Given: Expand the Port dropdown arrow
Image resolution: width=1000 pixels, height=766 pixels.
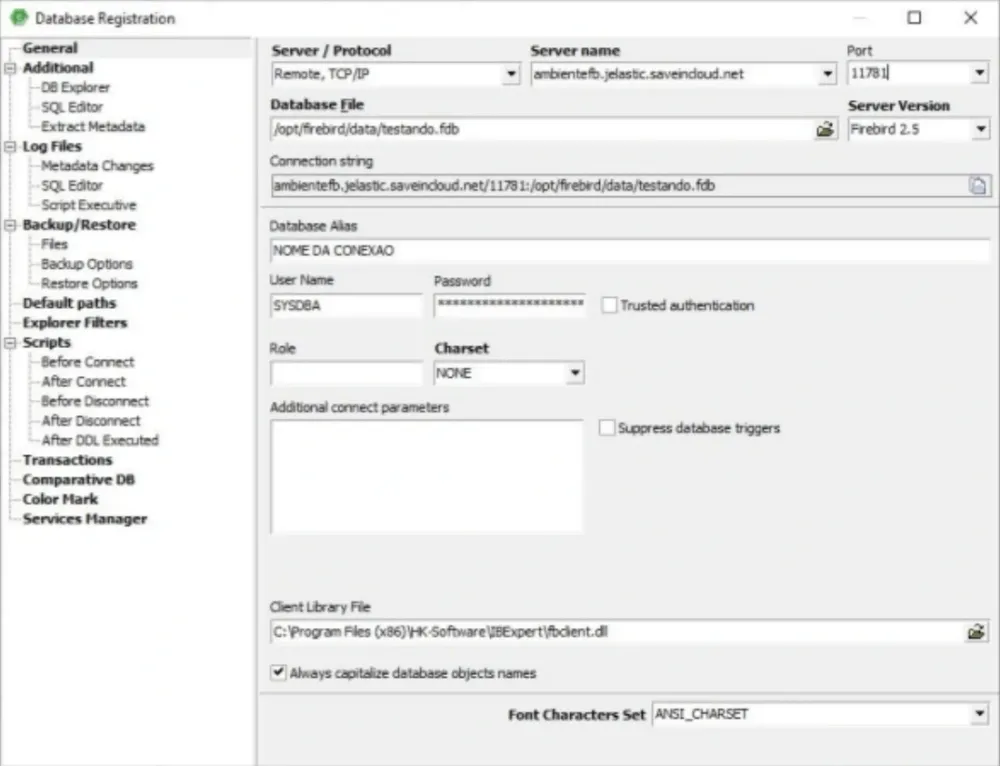Looking at the screenshot, I should pyautogui.click(x=977, y=74).
